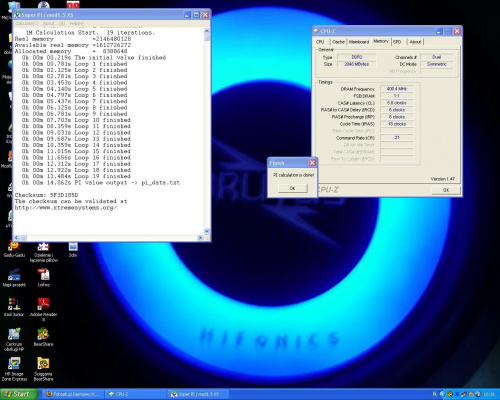Viewport: 500px width, 400px height.
Task: Open the Gadu-Gadu desktop icon
Action: click(x=14, y=249)
